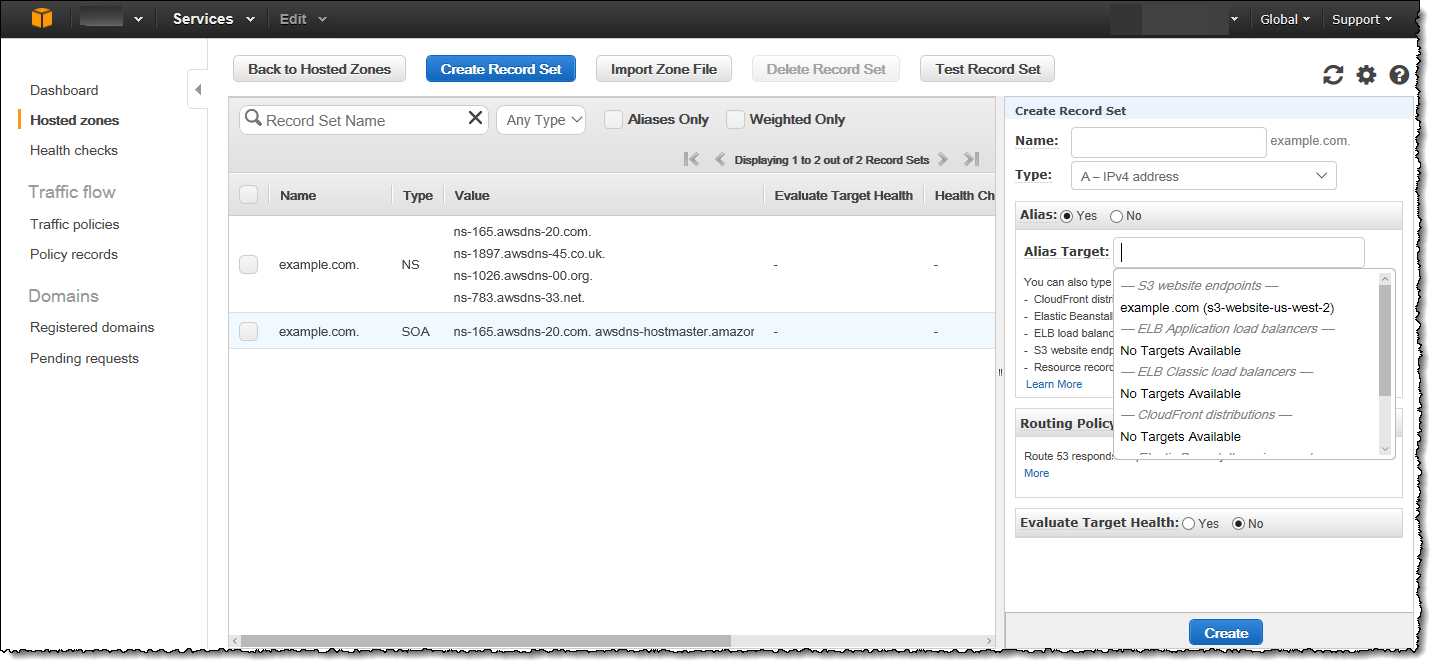Image resolution: width=1438 pixels, height=668 pixels.
Task: Jump to the first page of records
Action: pyautogui.click(x=690, y=160)
